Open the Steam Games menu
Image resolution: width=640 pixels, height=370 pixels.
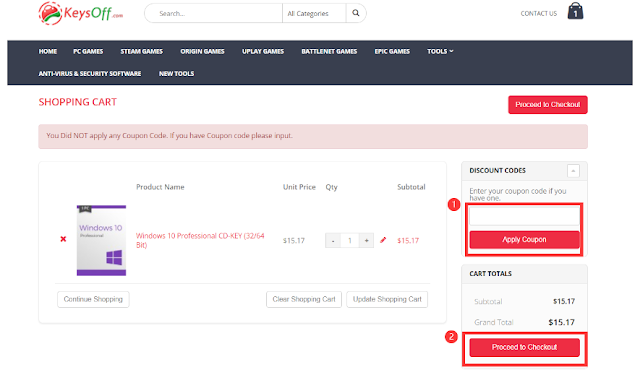(142, 51)
